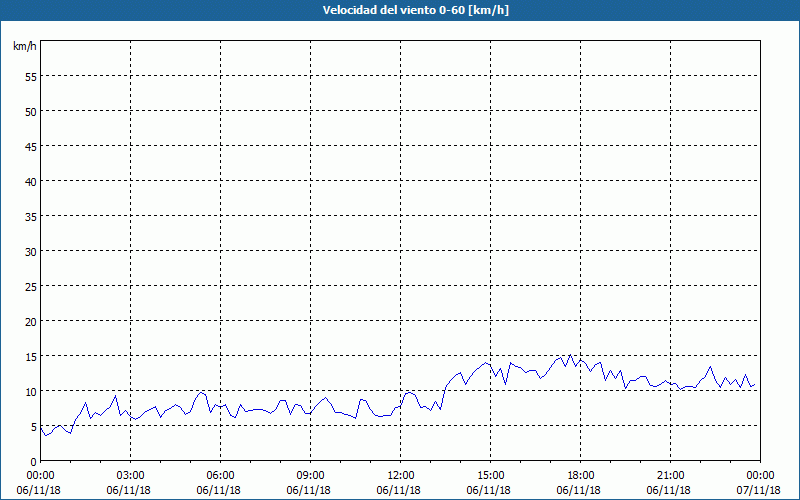Click the 'km/h' unit label above the y-axis

(24, 46)
